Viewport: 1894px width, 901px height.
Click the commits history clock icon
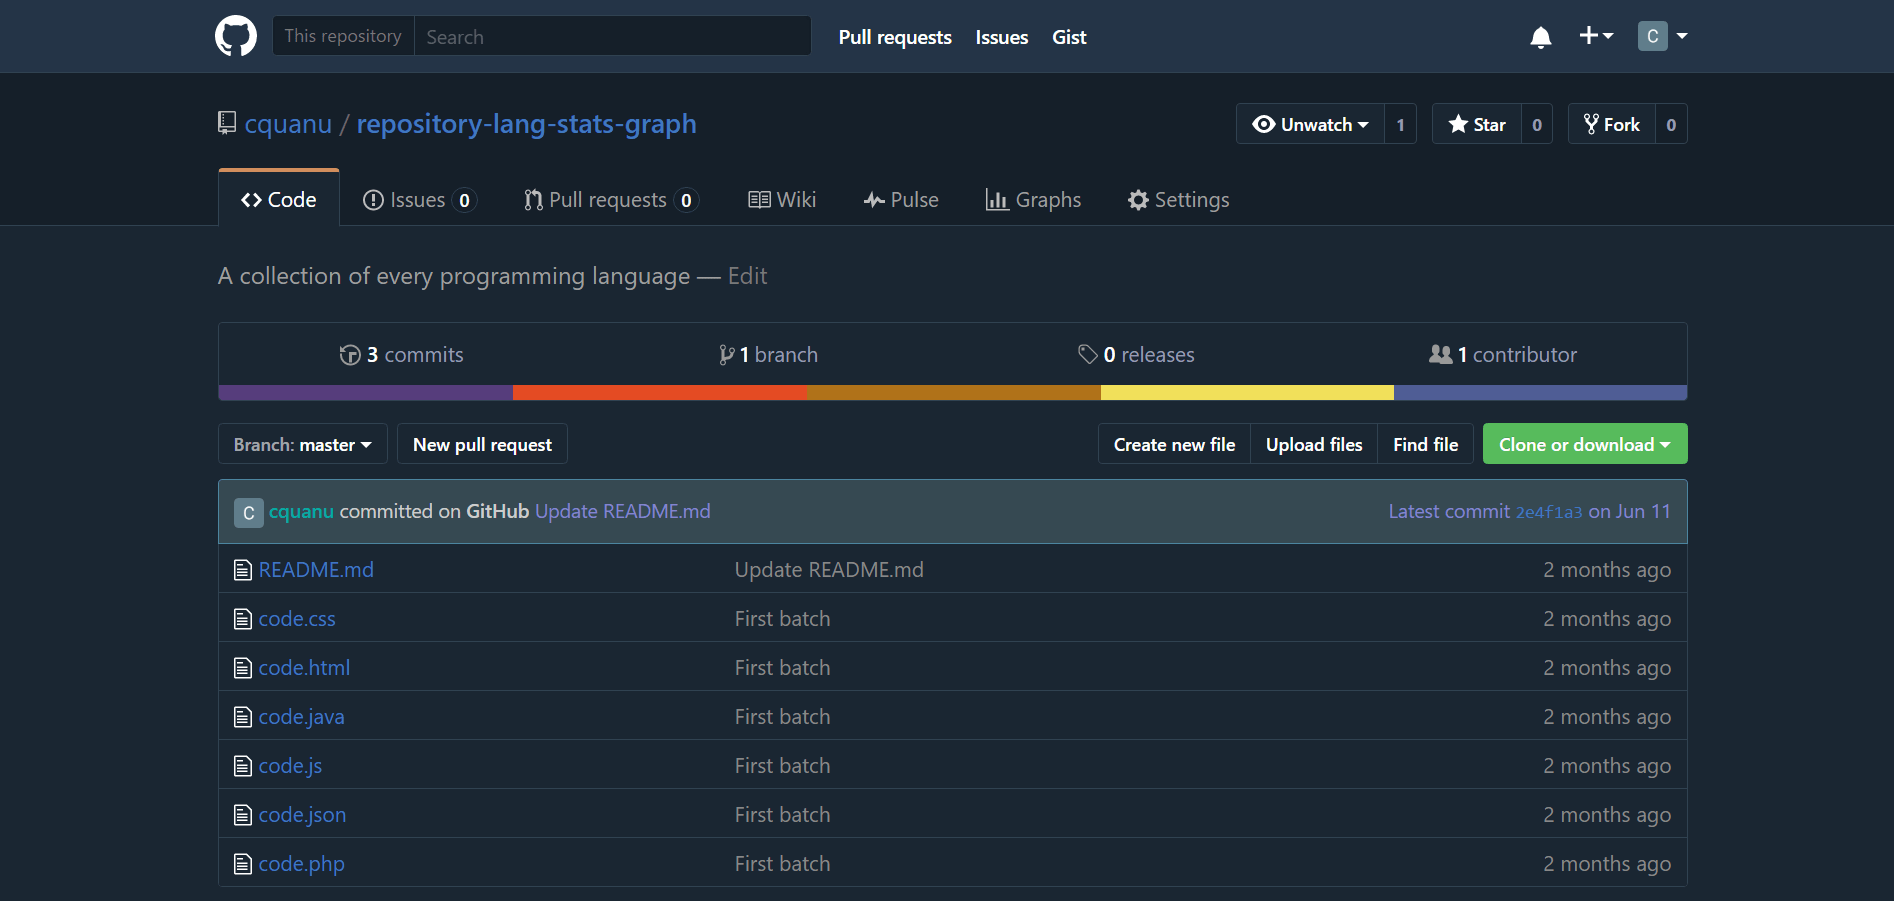(350, 354)
